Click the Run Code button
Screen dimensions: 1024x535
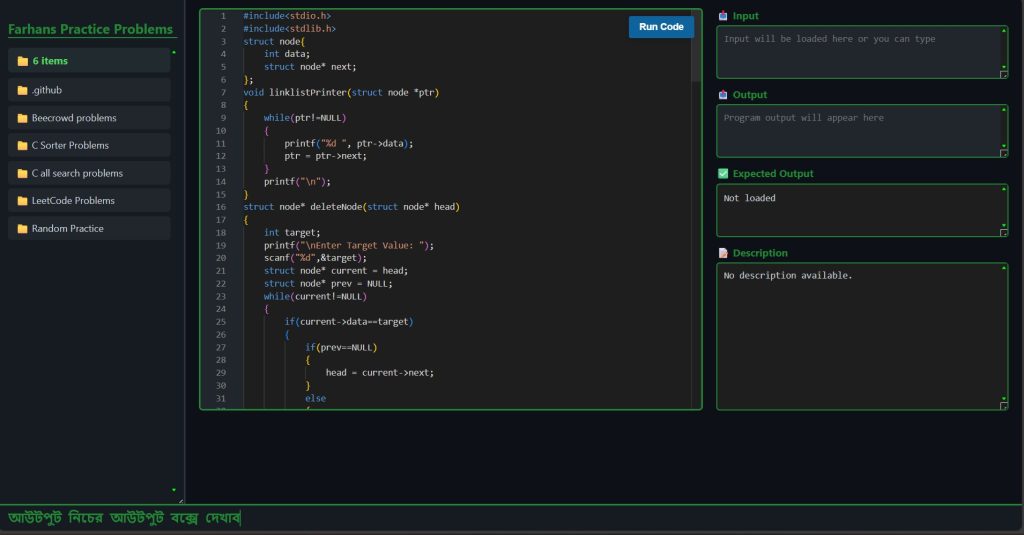tap(661, 27)
